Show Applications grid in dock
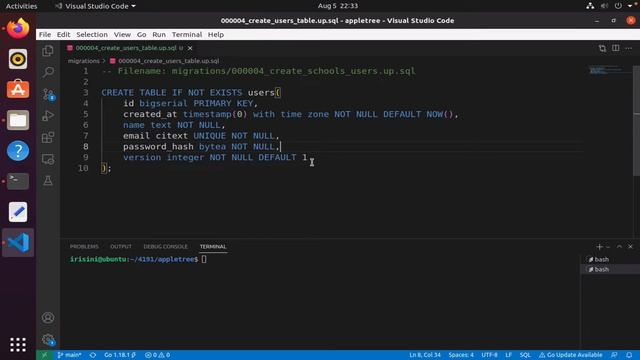This screenshot has width=640, height=360. coord(18,345)
